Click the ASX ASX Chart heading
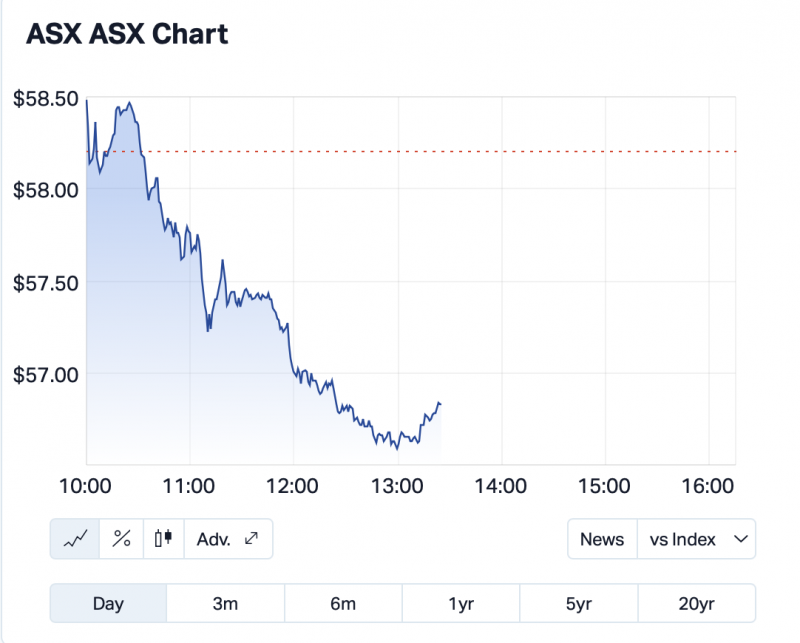This screenshot has height=643, width=800. (127, 33)
